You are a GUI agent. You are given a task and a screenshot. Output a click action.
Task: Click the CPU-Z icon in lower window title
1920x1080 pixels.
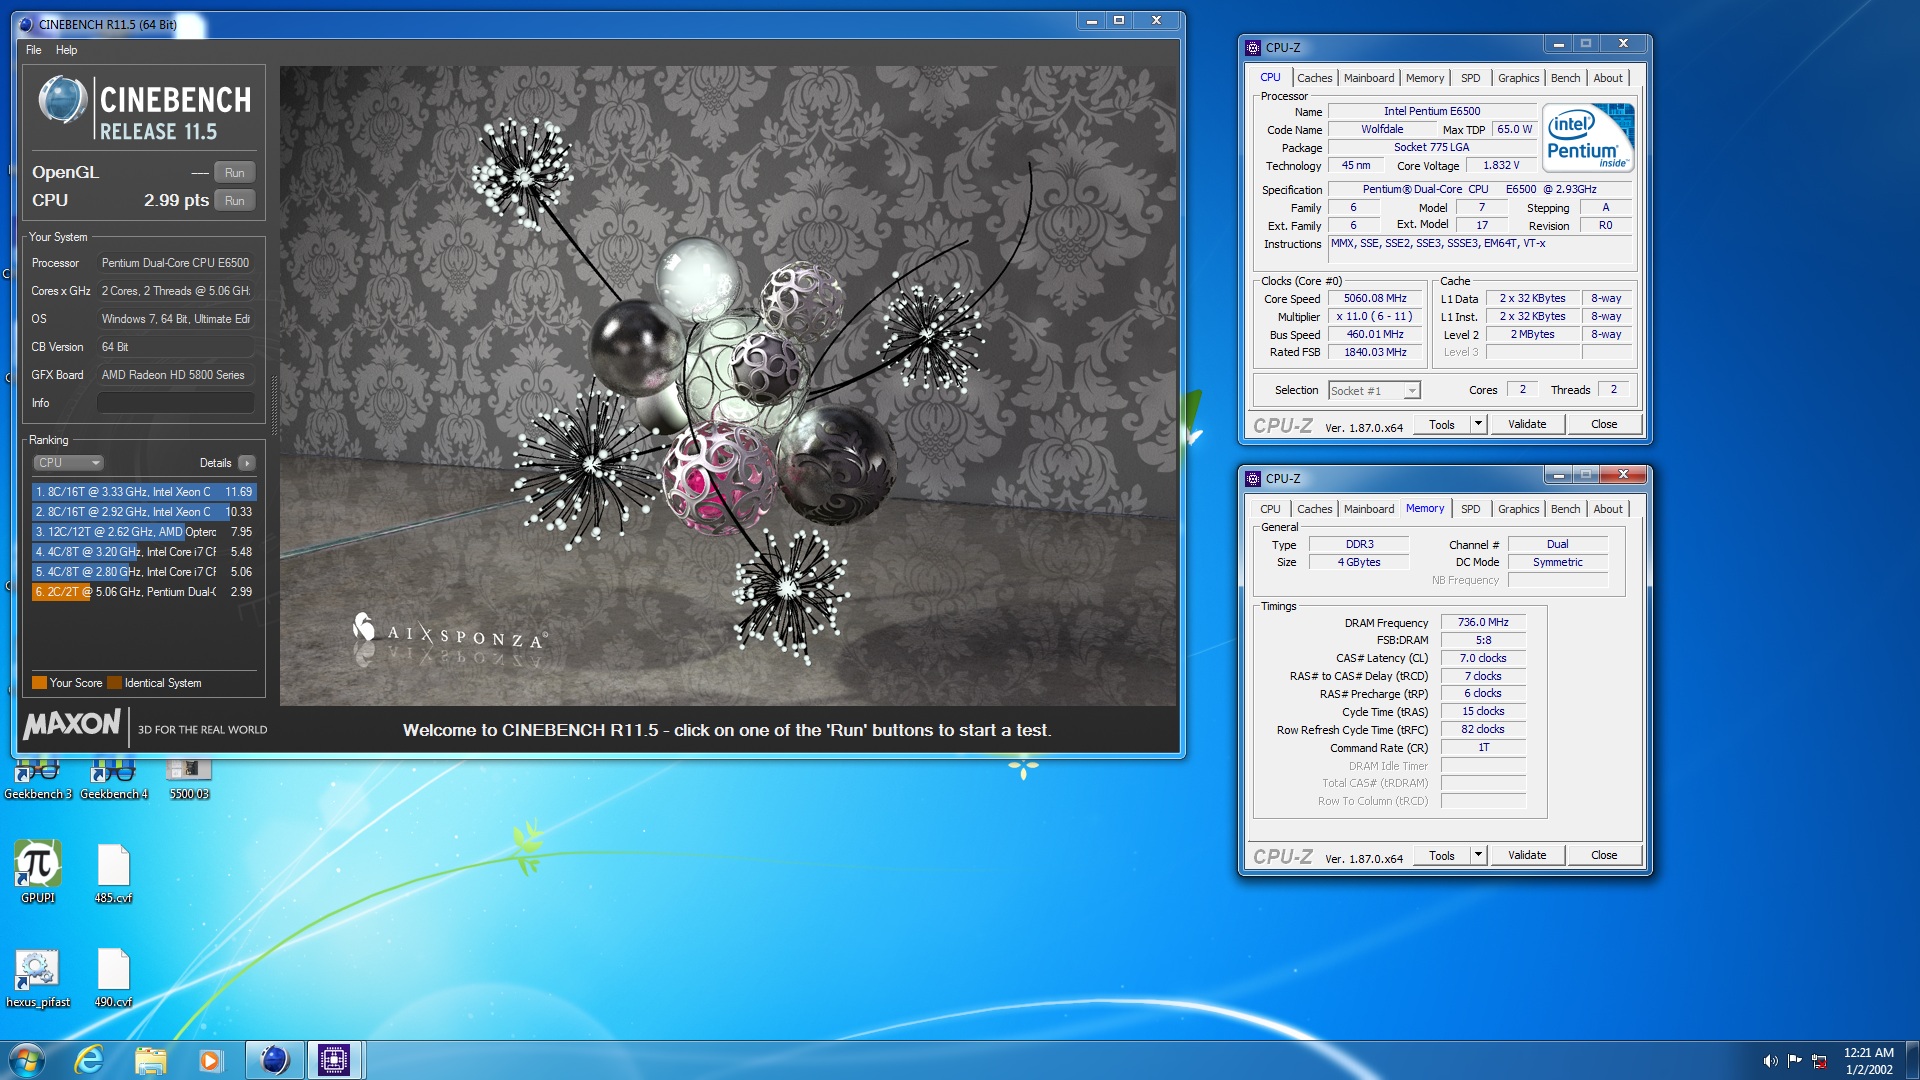[1254, 478]
